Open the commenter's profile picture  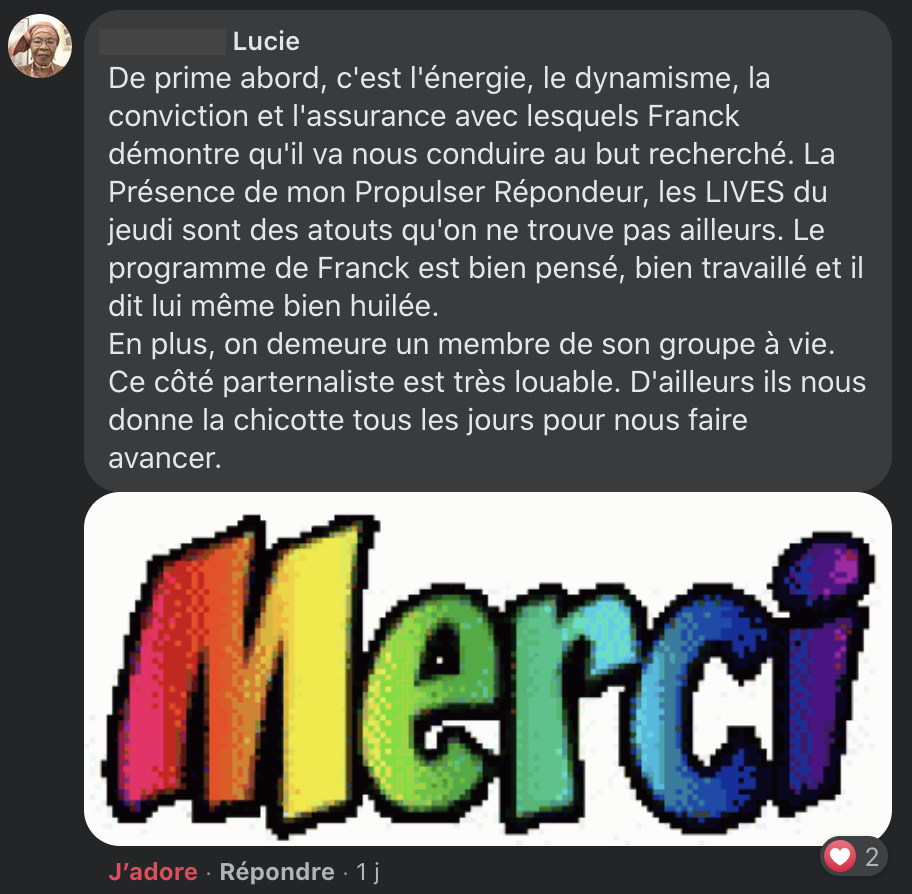[x=40, y=46]
